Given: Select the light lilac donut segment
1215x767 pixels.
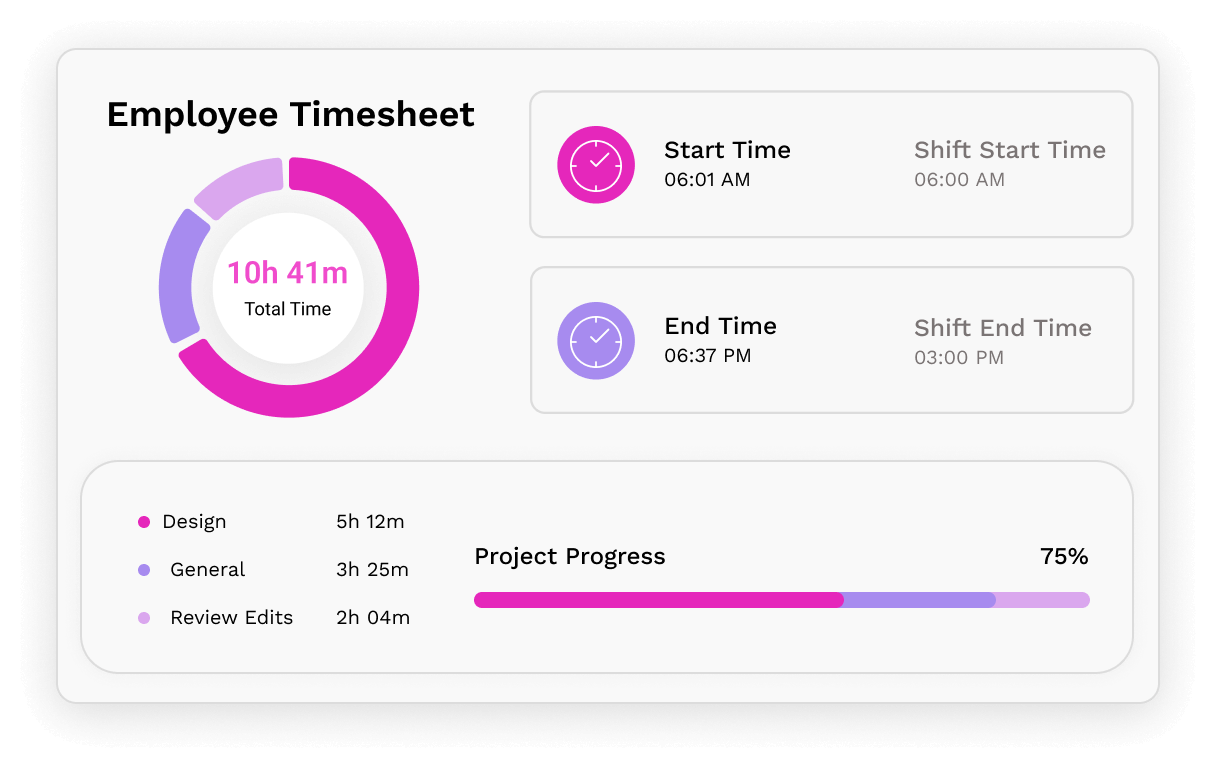Looking at the screenshot, I should (240, 185).
